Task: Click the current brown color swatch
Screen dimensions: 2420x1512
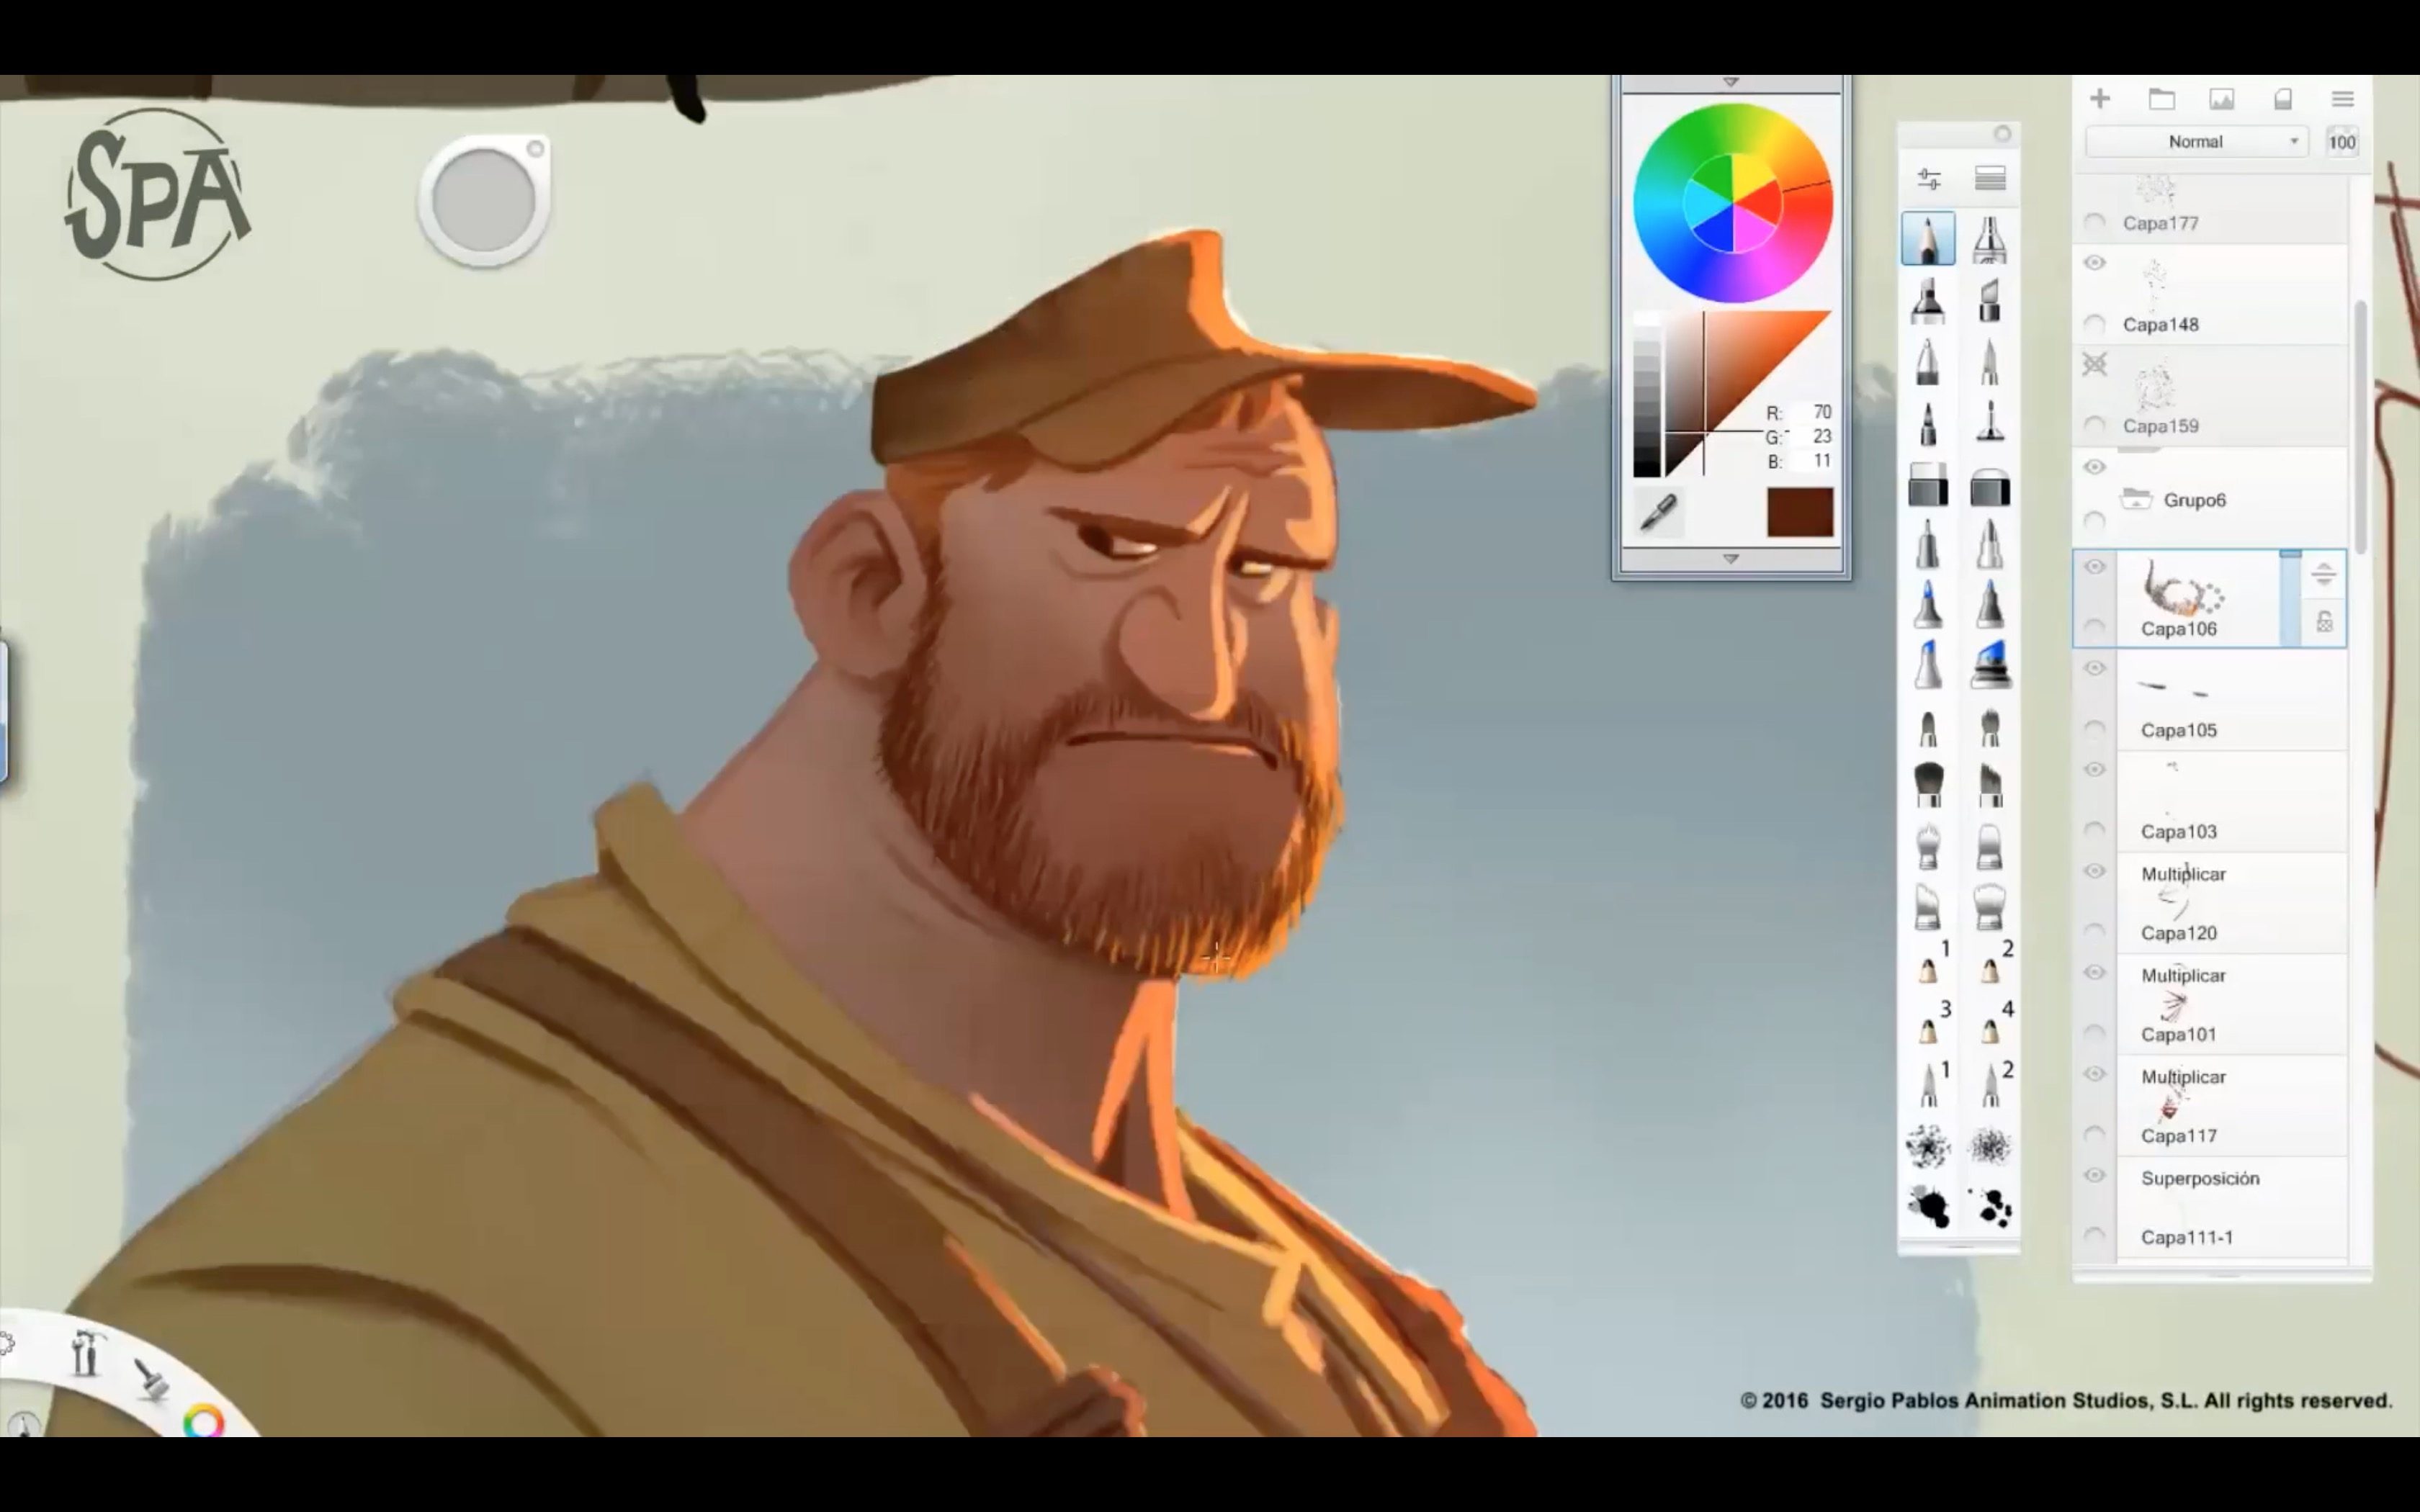Action: tap(1799, 513)
